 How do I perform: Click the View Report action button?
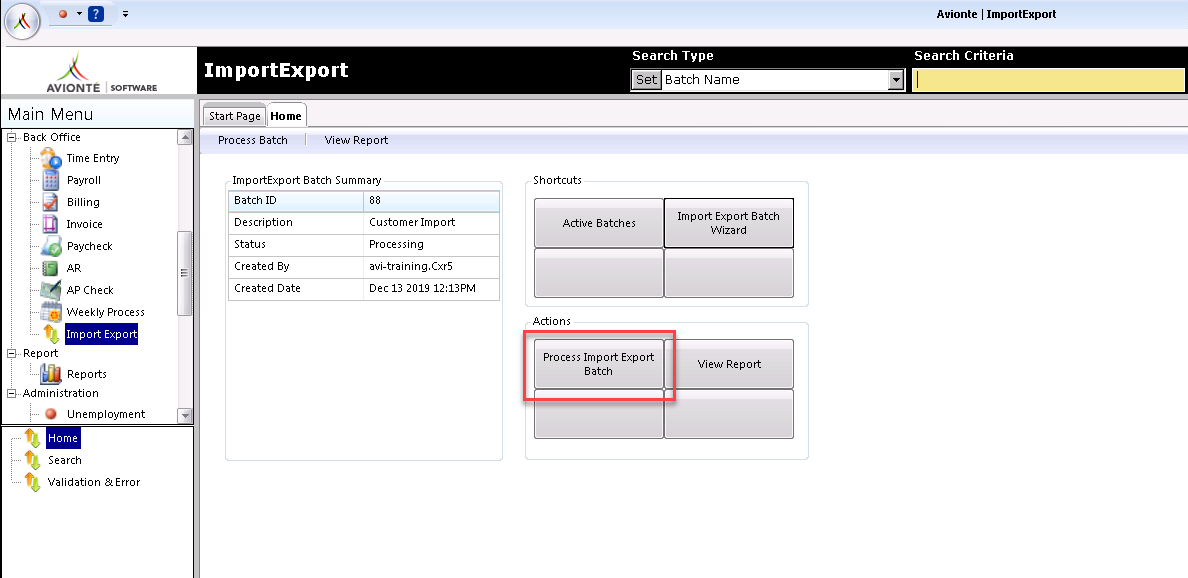[729, 364]
